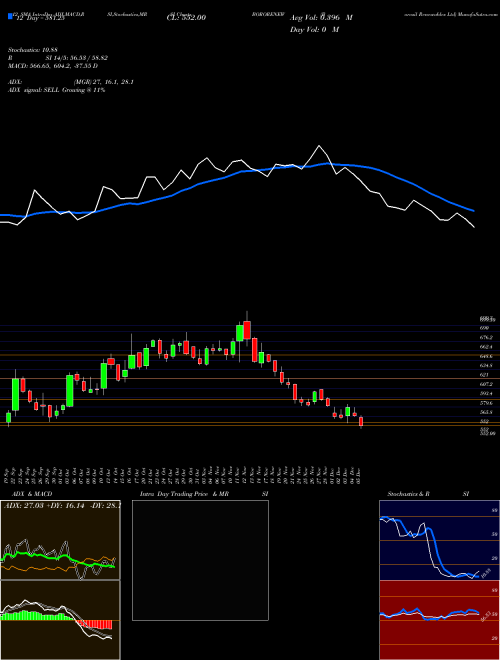
Task: Click the 'CL: 552.00' closing price text
Action: 186,18
